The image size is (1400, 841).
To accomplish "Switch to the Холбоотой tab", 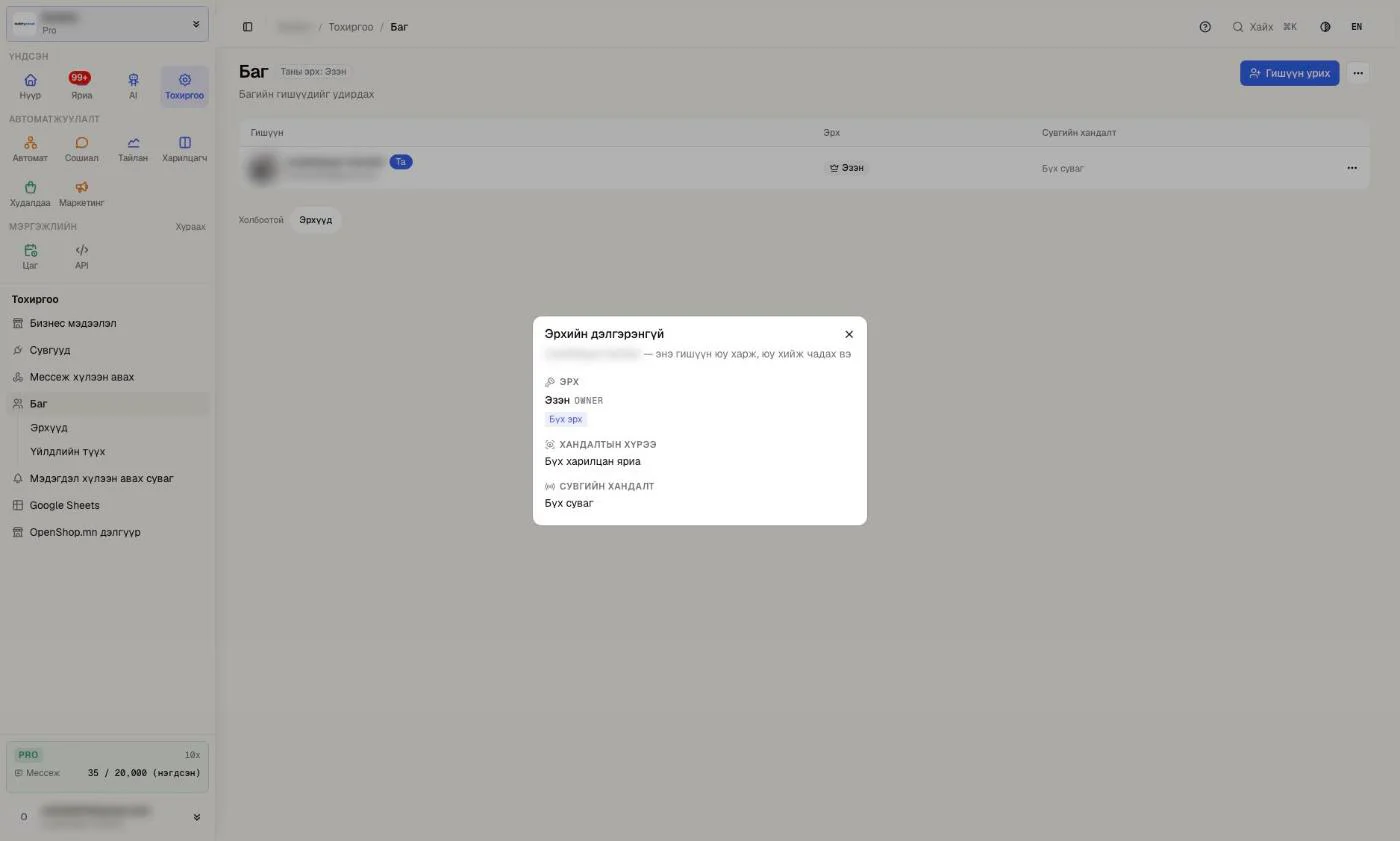I will (x=261, y=220).
